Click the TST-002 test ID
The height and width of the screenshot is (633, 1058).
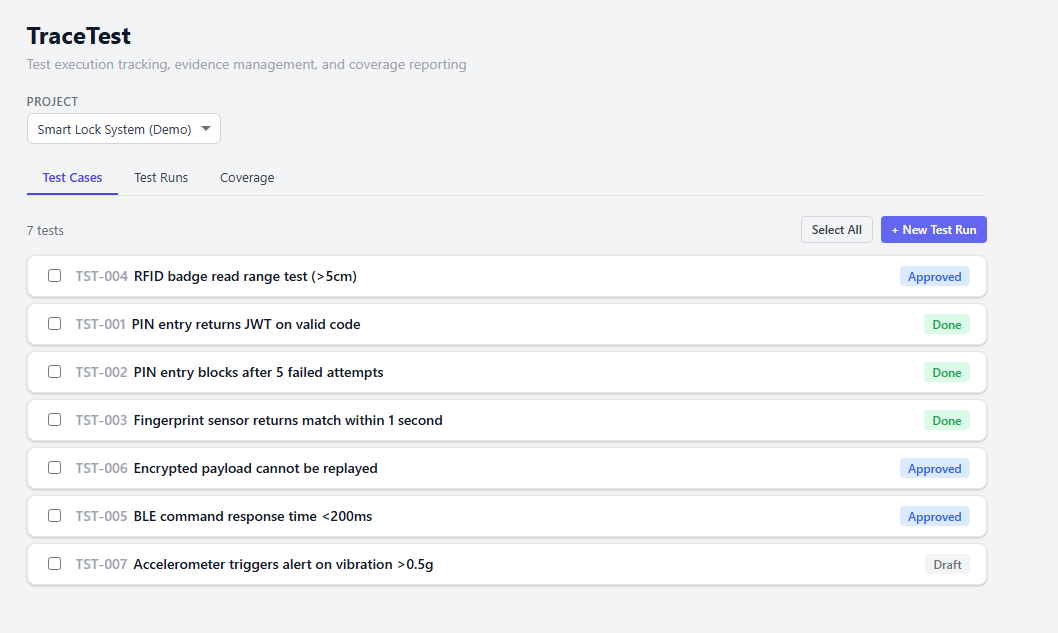[101, 372]
